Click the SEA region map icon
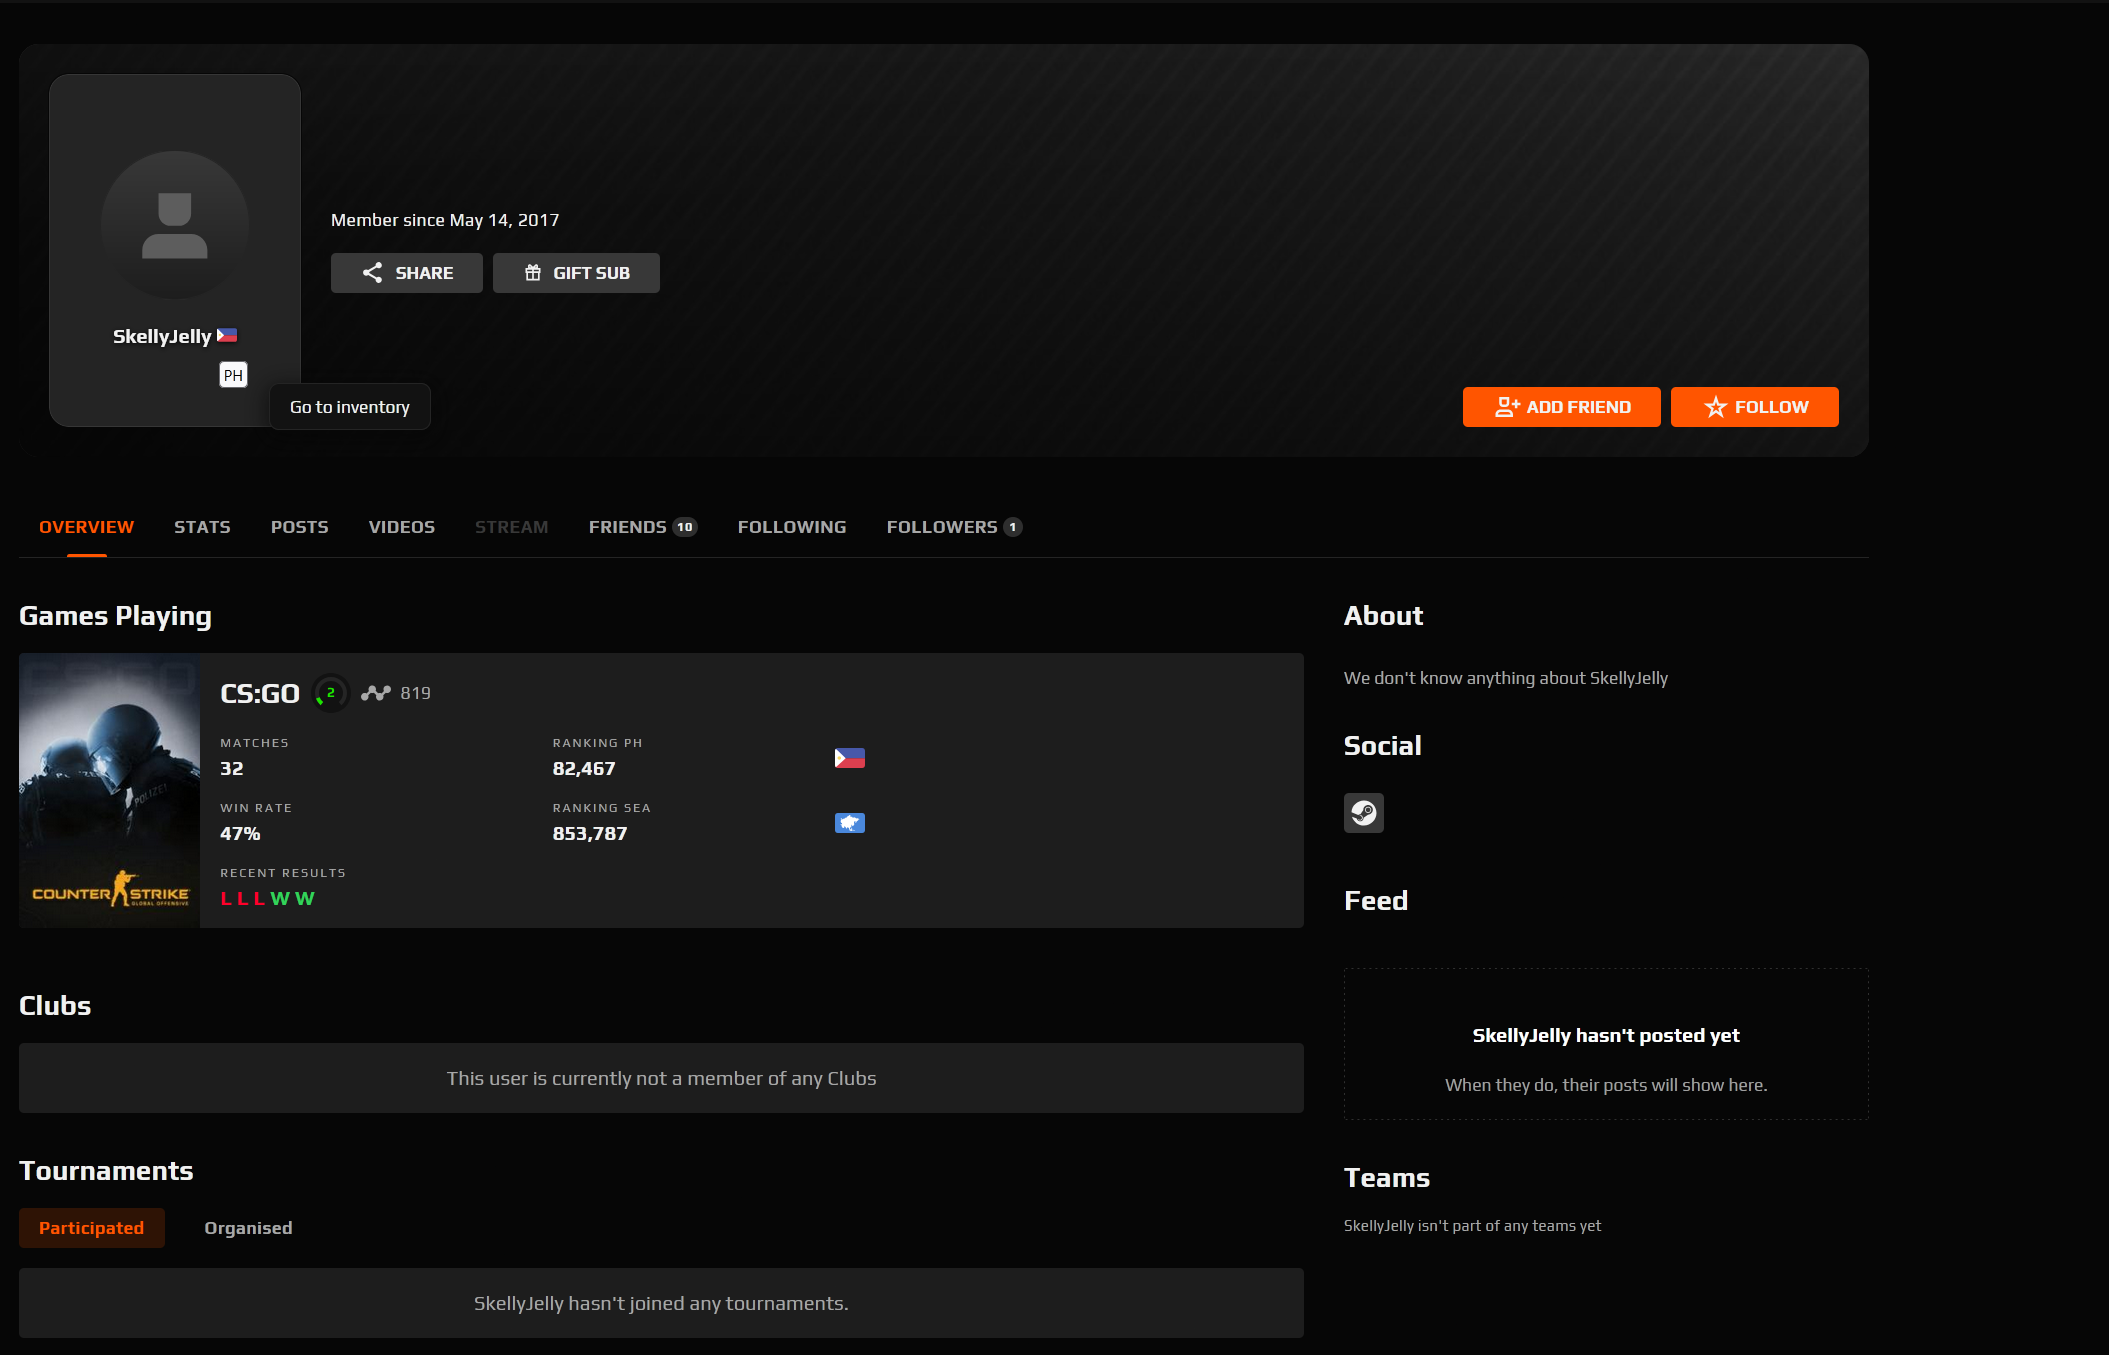The height and width of the screenshot is (1355, 2109). point(849,823)
